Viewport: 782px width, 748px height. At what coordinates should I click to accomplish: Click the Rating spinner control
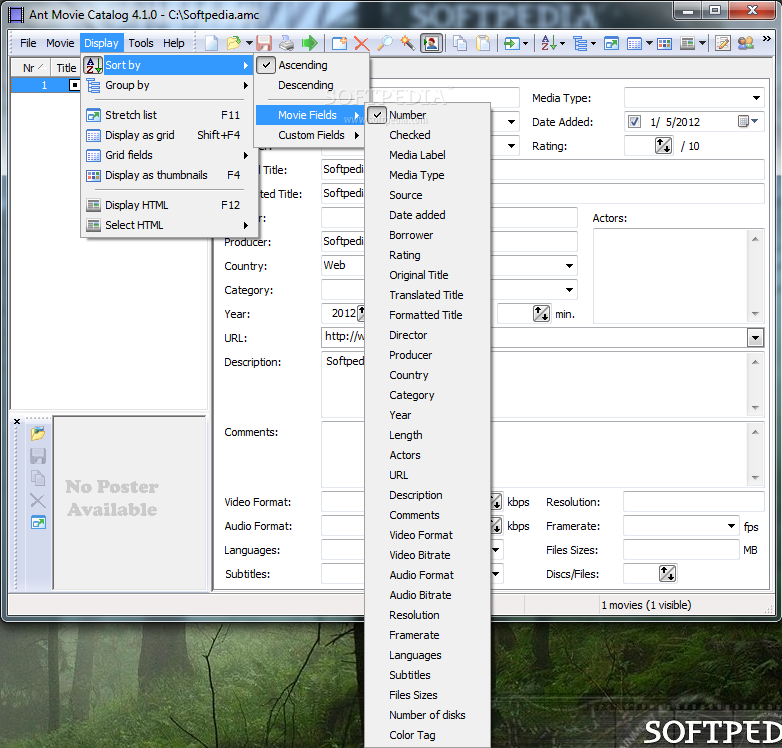[663, 146]
